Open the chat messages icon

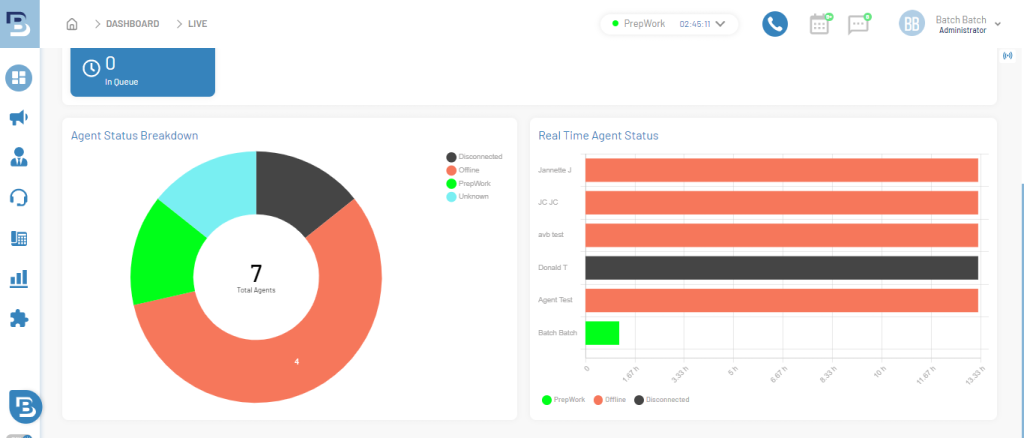click(x=859, y=24)
